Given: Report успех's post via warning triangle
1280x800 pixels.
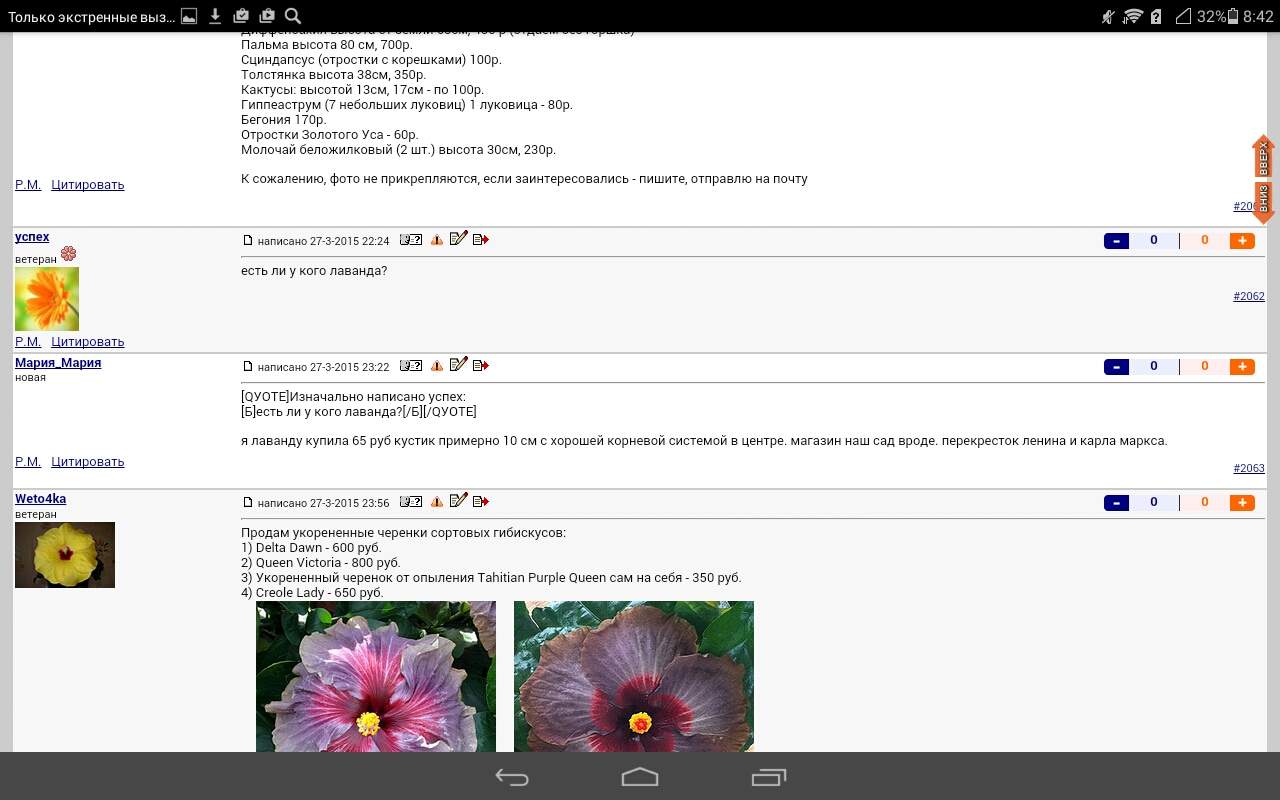Looking at the screenshot, I should 437,240.
